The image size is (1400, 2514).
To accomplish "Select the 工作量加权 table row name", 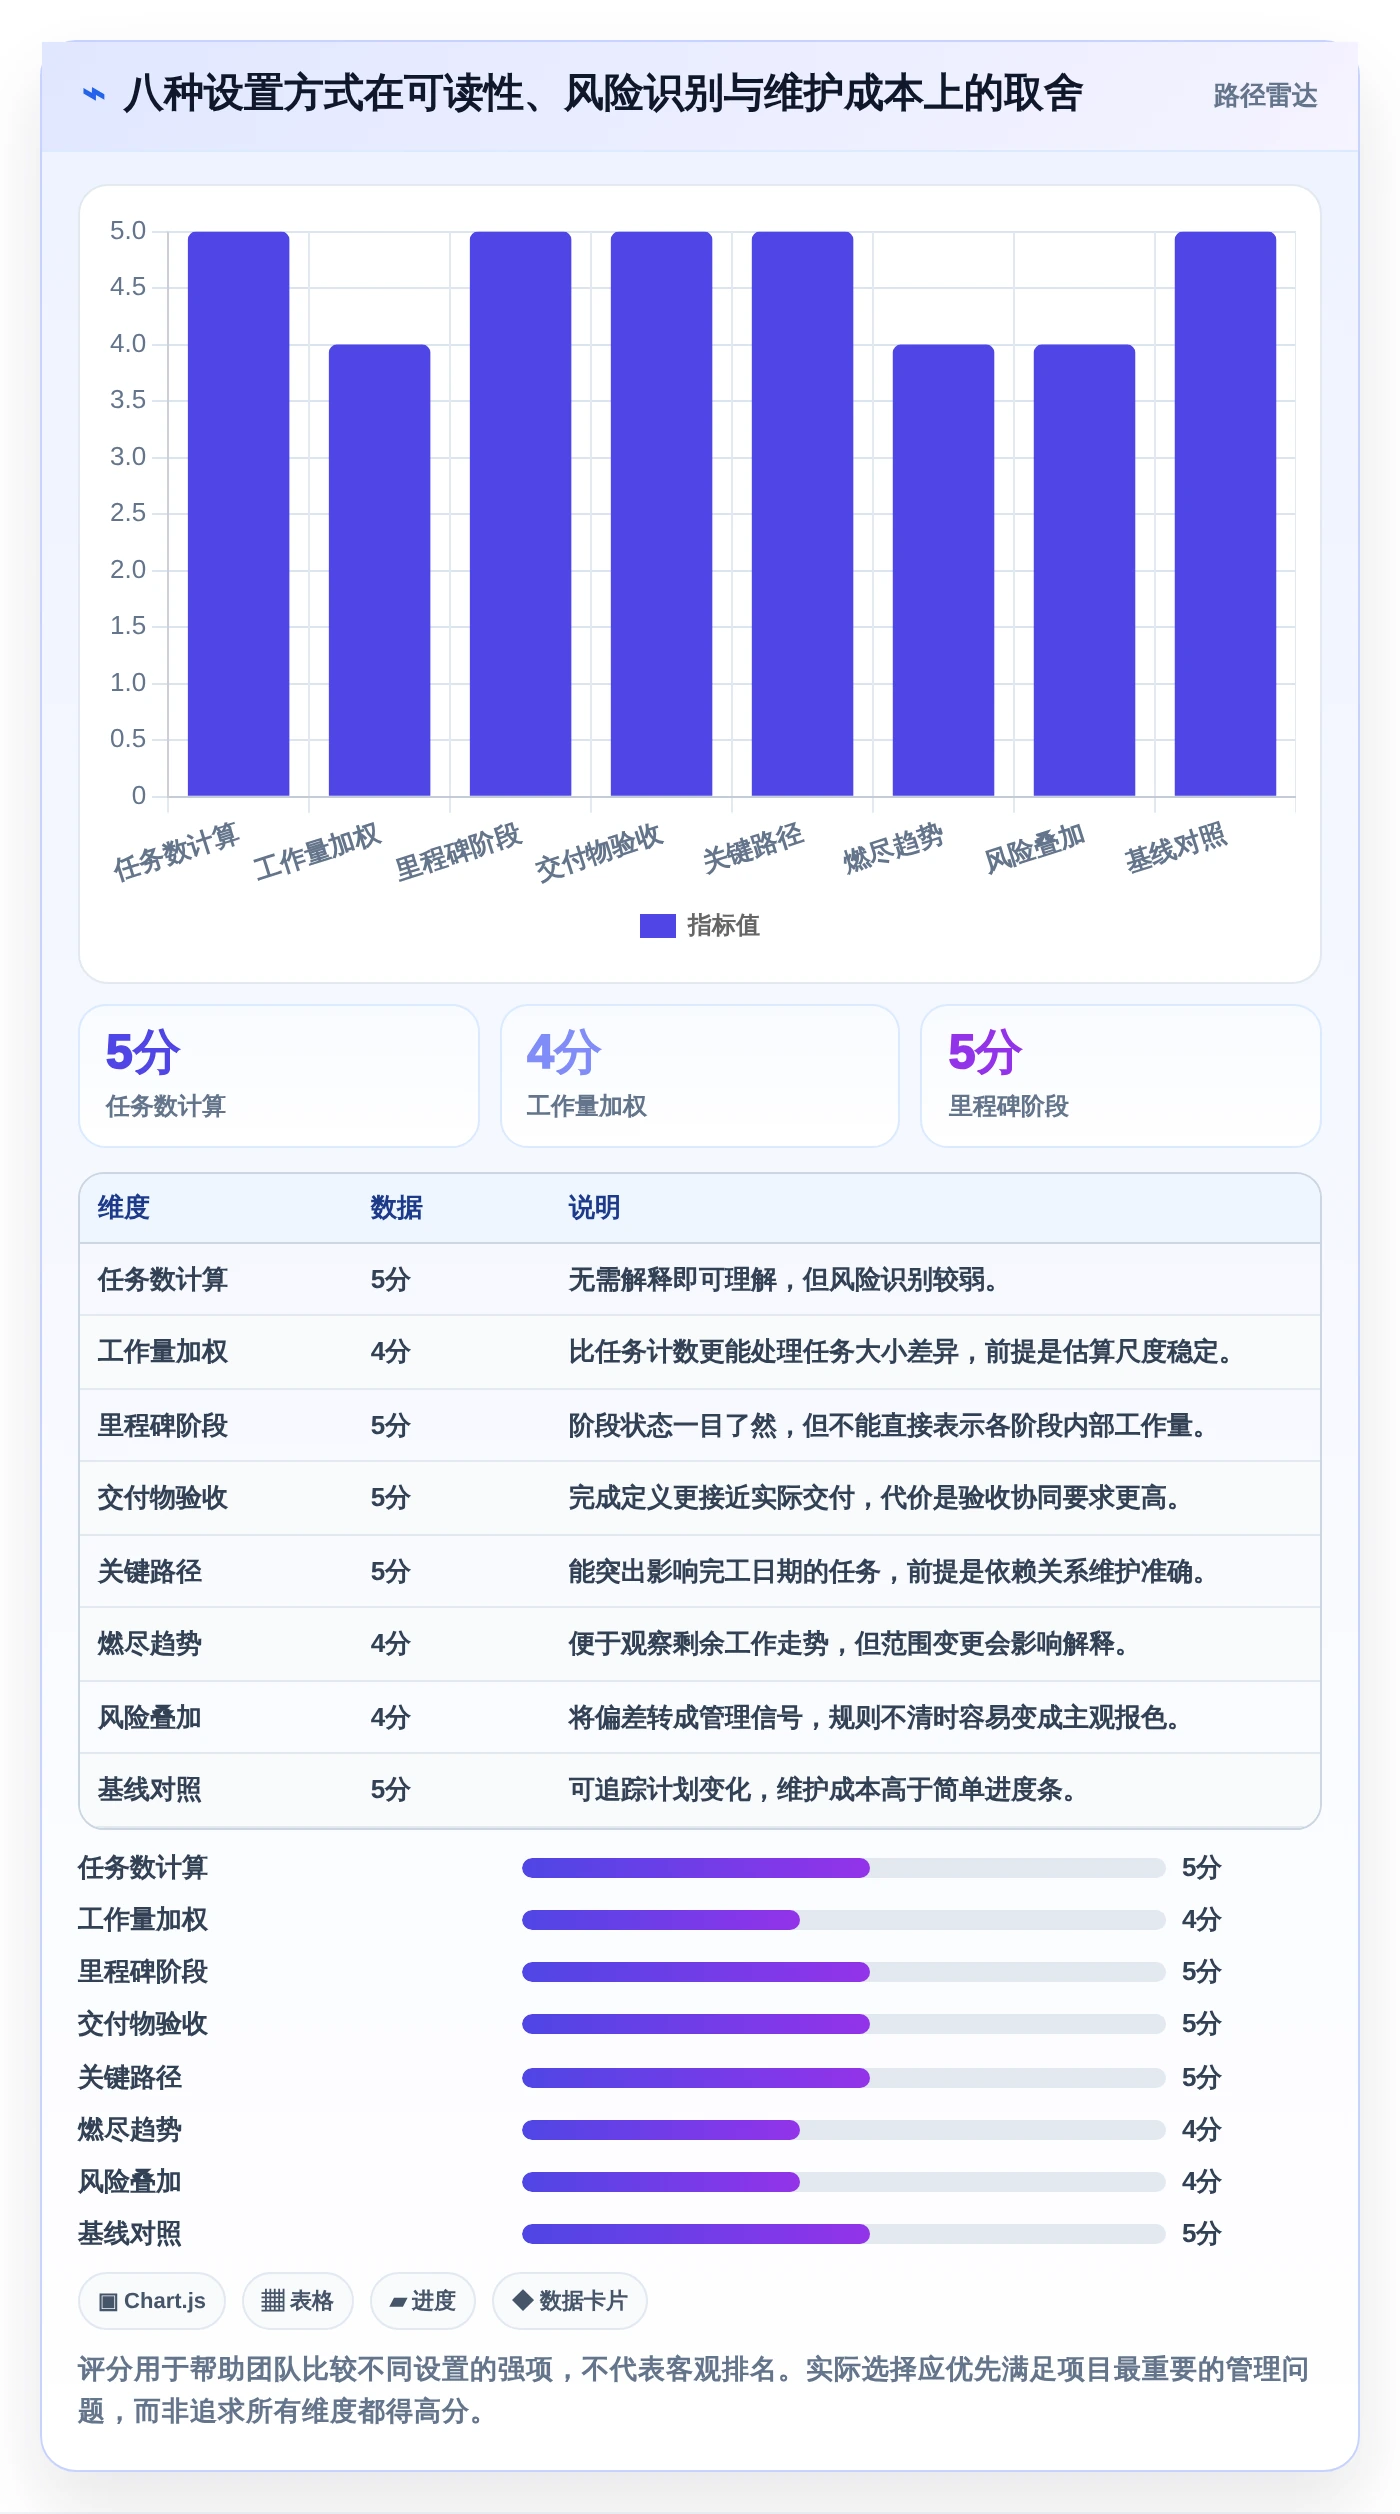I will pos(163,1352).
